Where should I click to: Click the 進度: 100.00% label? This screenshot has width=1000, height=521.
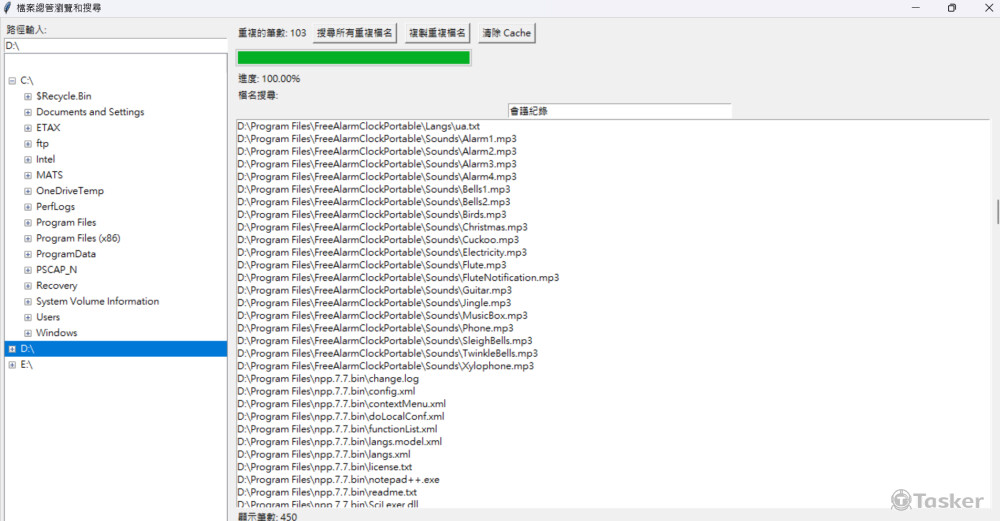[x=269, y=79]
